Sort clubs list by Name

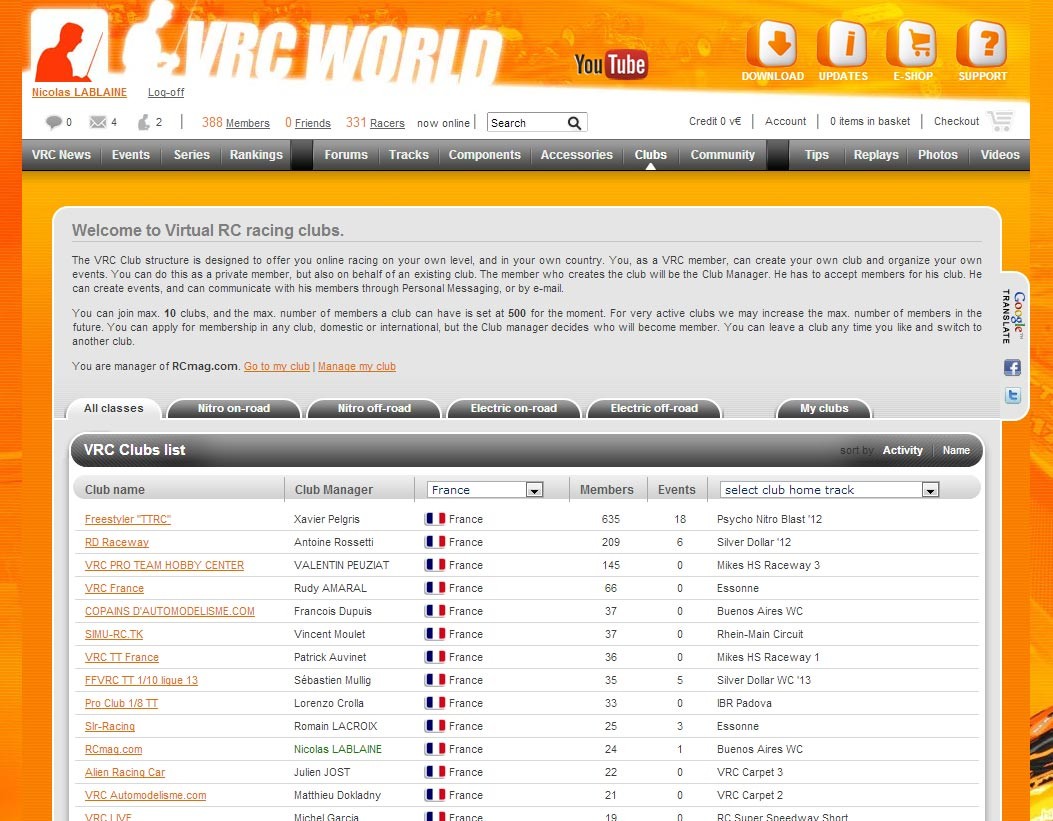pyautogui.click(x=956, y=450)
